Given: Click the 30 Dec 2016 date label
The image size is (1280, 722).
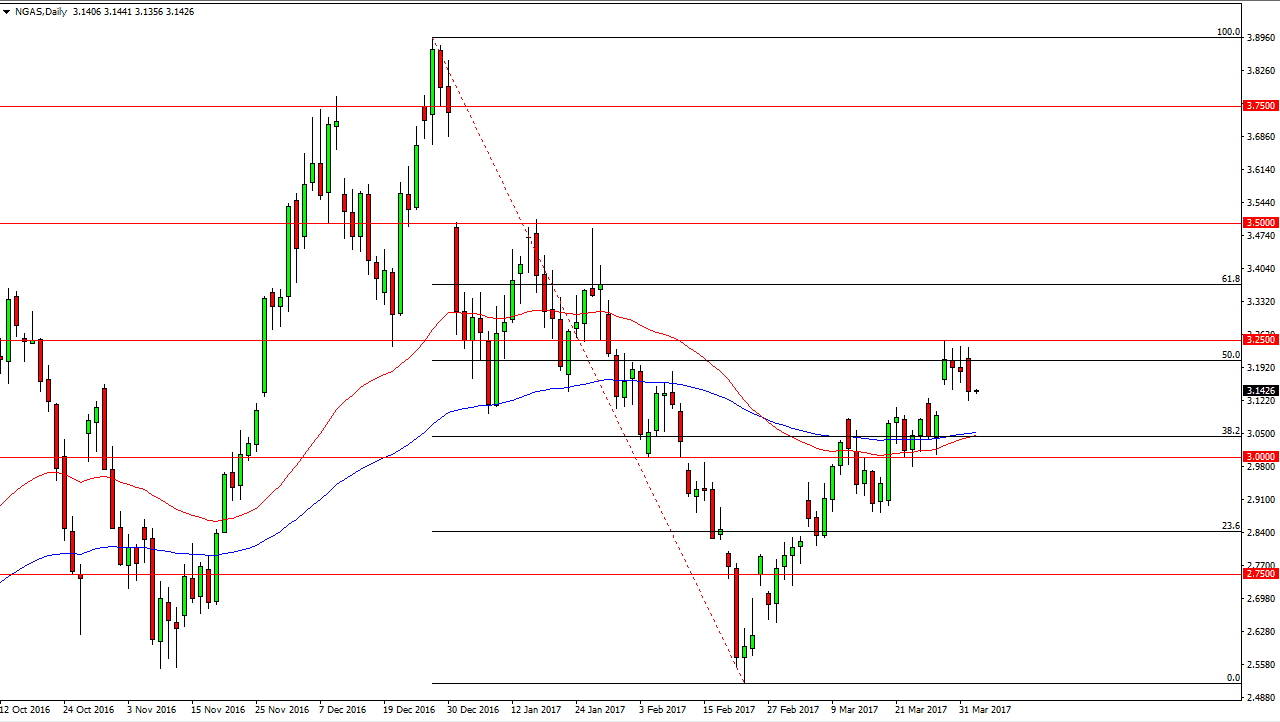Looking at the screenshot, I should (x=473, y=710).
